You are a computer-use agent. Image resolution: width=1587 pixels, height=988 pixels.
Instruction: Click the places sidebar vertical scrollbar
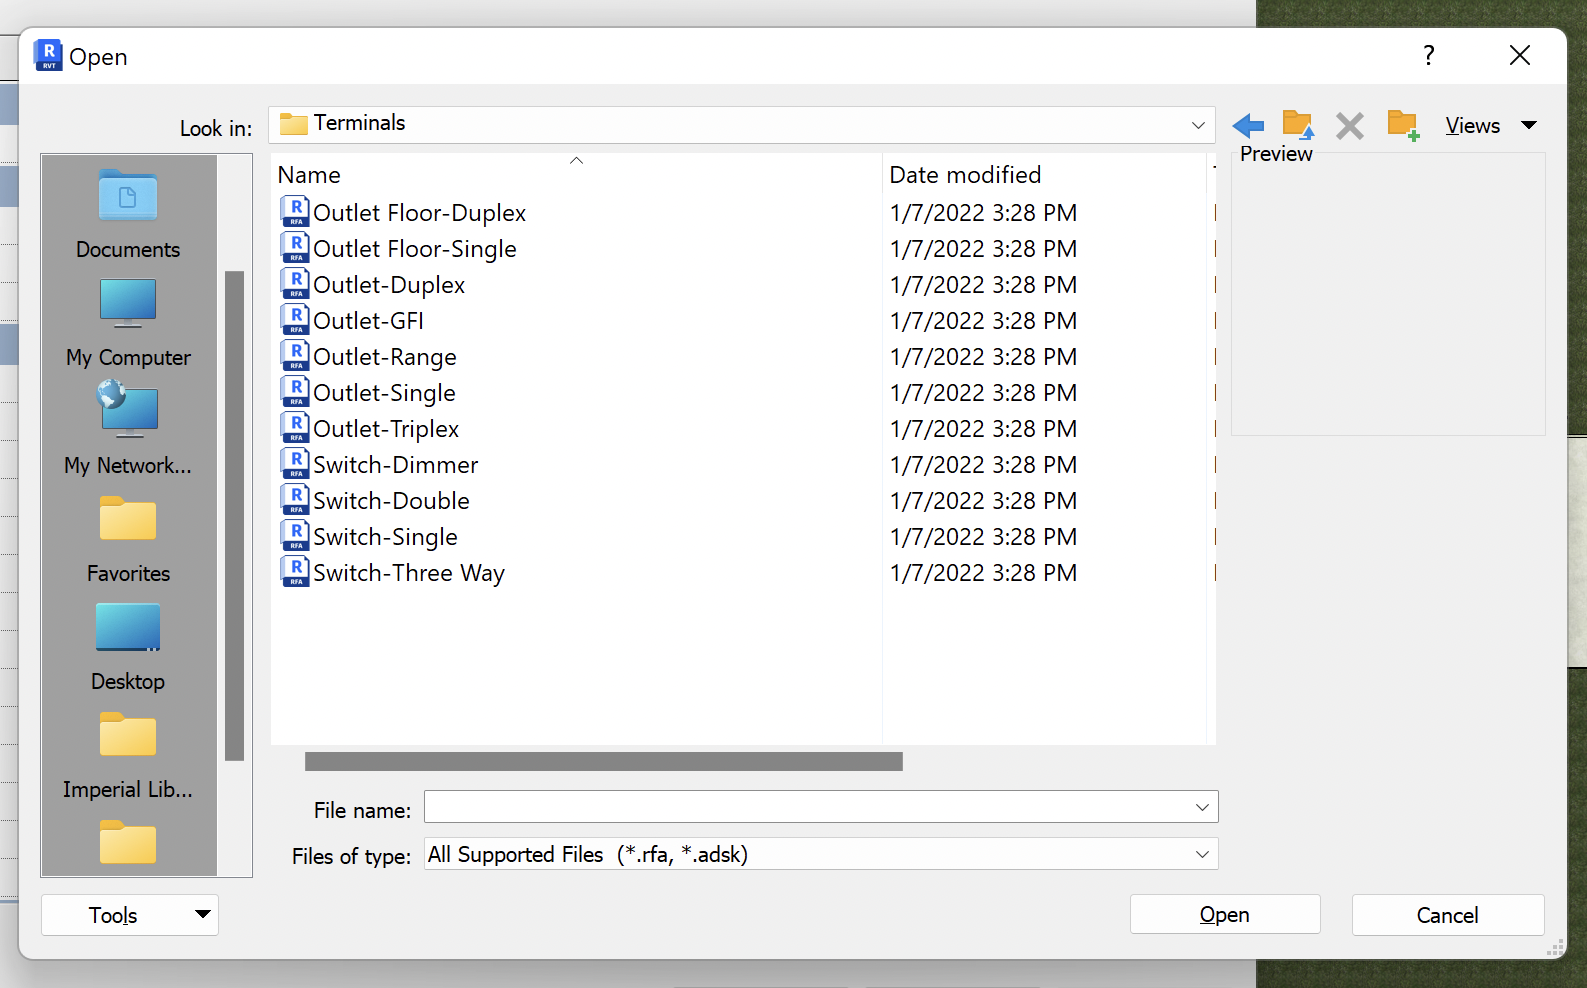235,516
